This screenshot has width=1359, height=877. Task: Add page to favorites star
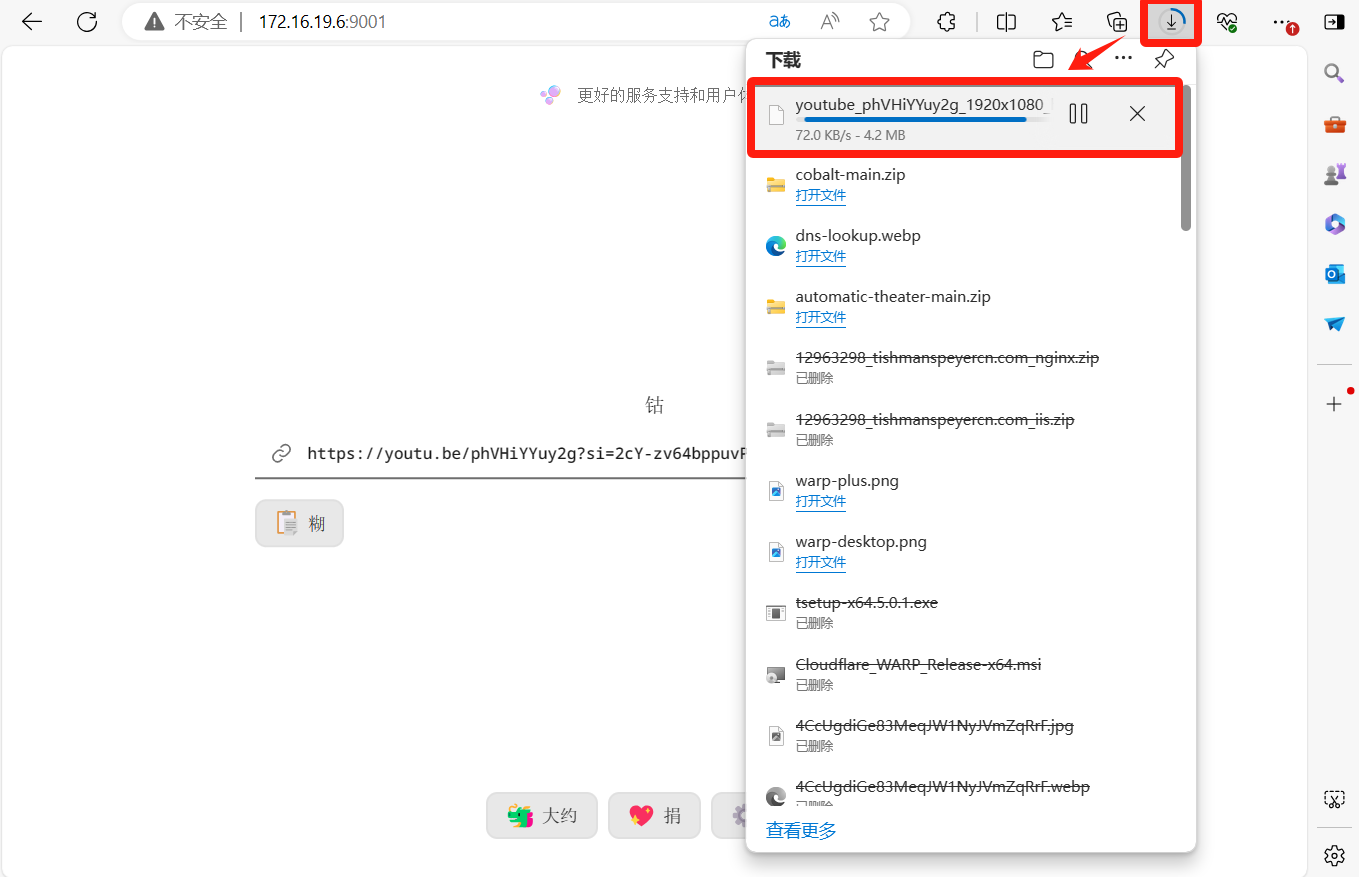[879, 22]
